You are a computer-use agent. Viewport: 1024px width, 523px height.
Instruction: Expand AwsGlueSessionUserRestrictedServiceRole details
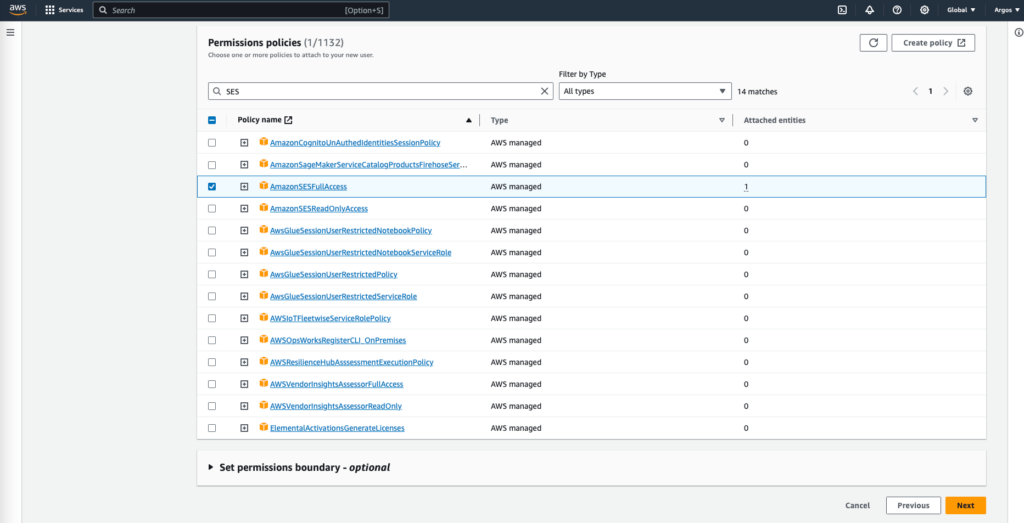point(244,296)
